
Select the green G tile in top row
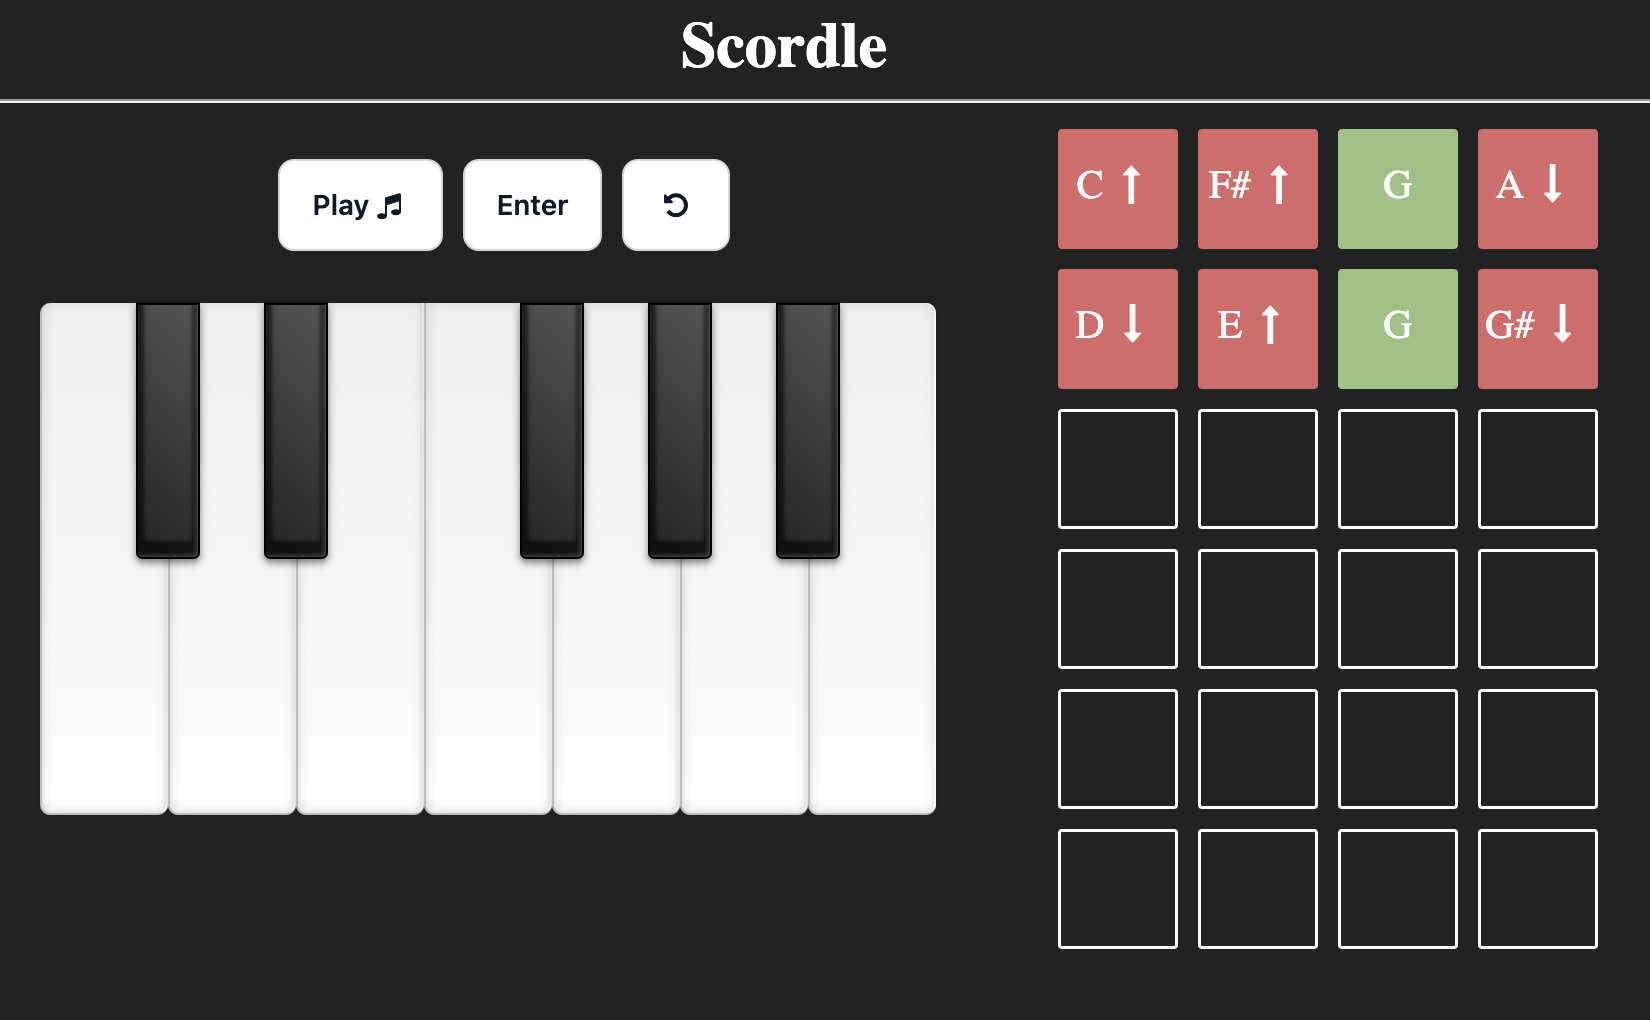pos(1398,188)
